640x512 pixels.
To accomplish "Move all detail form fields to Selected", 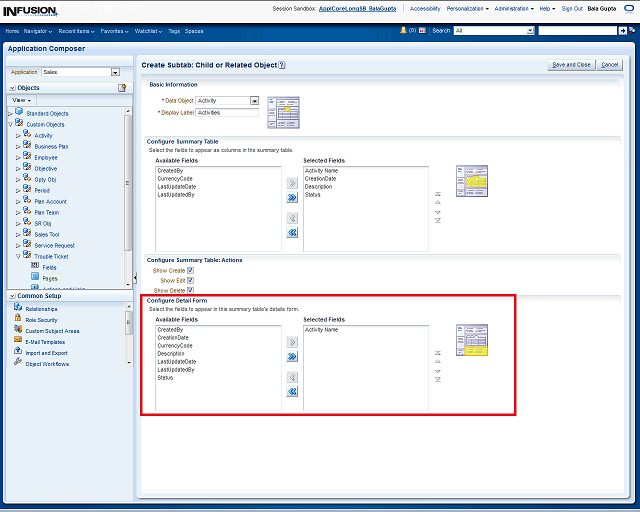I will pyautogui.click(x=292, y=356).
